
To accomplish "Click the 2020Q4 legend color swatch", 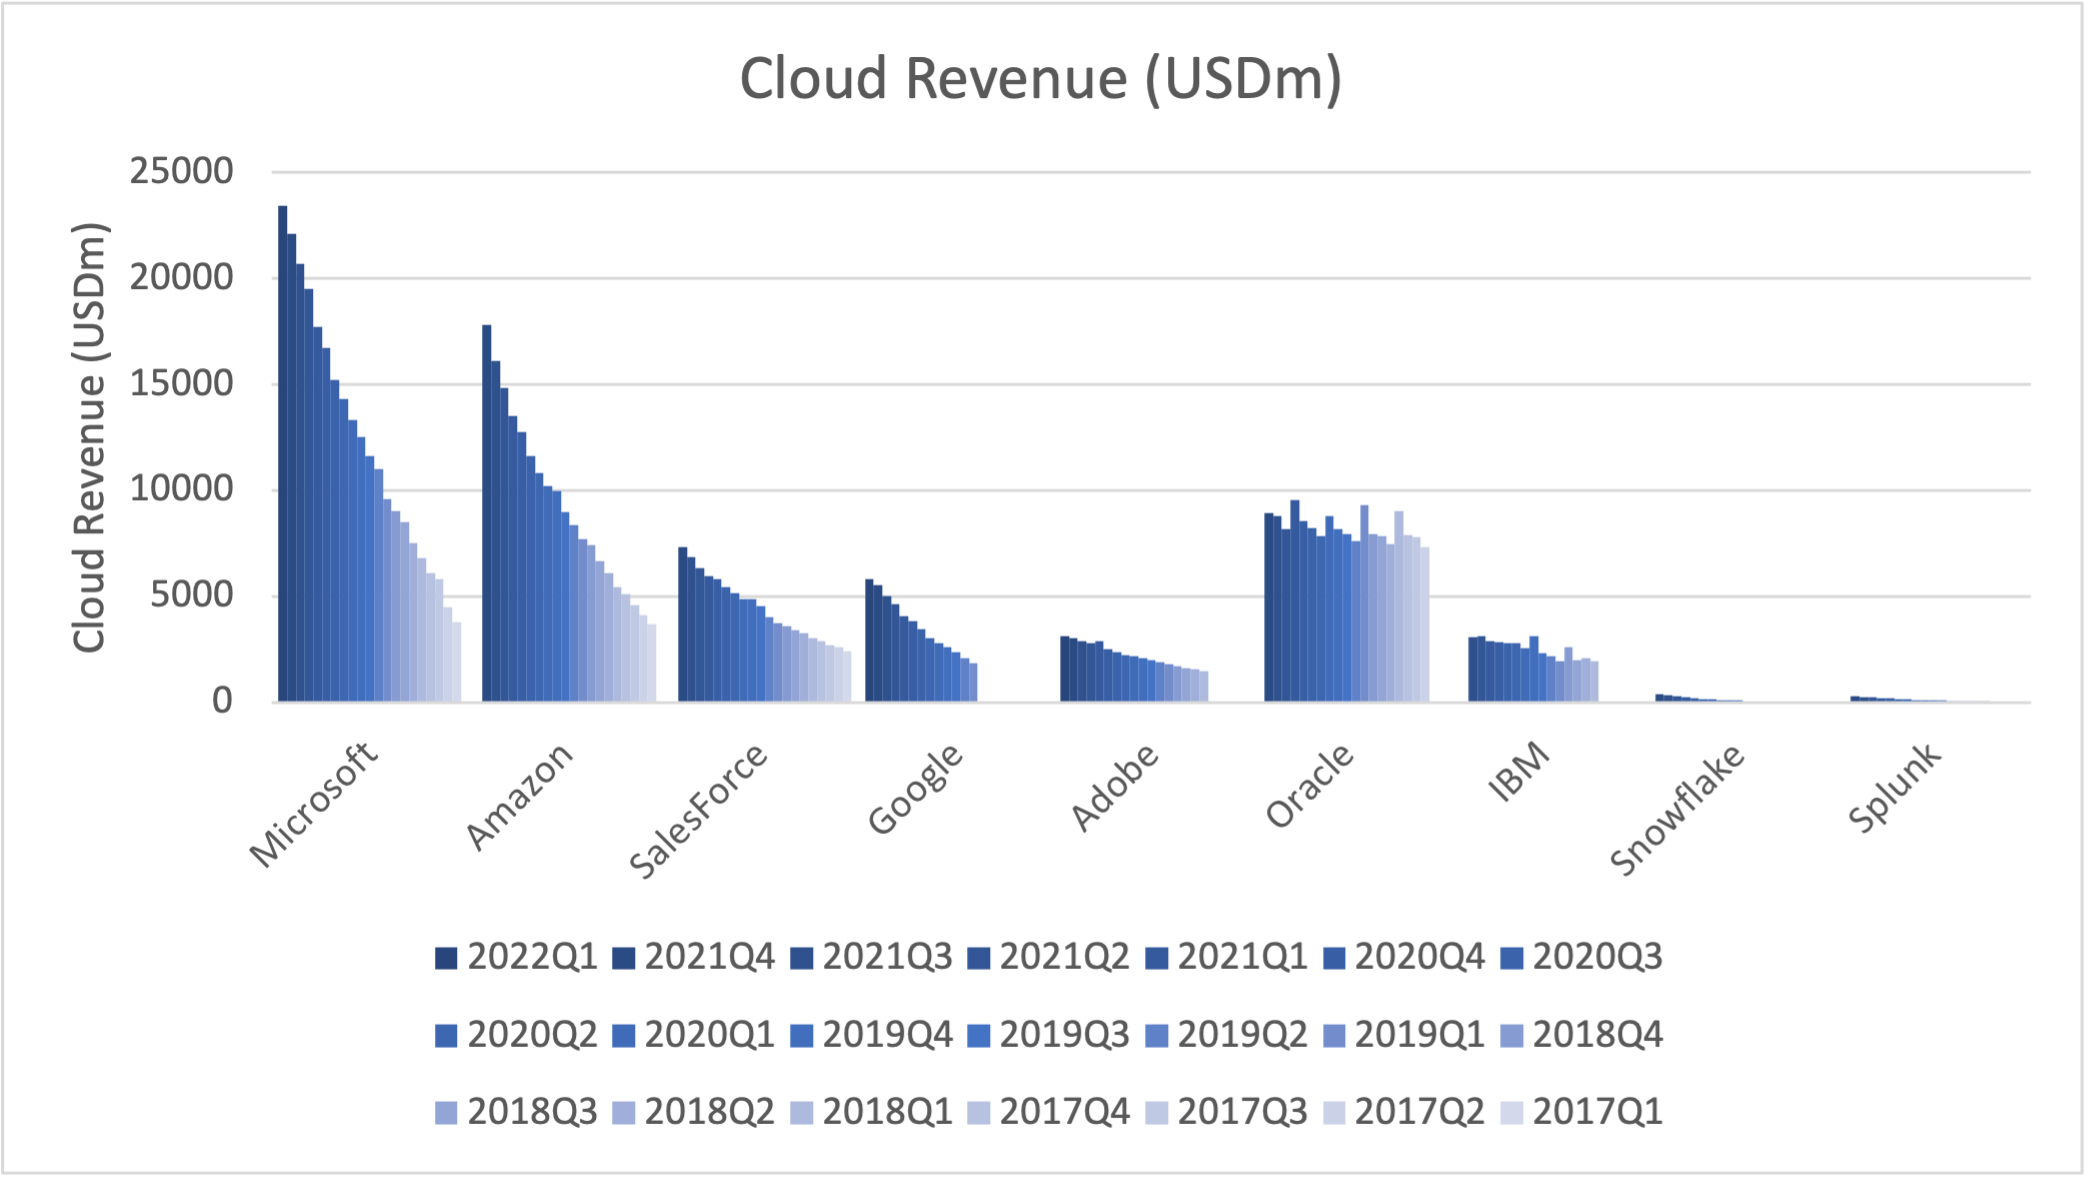I will point(1334,957).
